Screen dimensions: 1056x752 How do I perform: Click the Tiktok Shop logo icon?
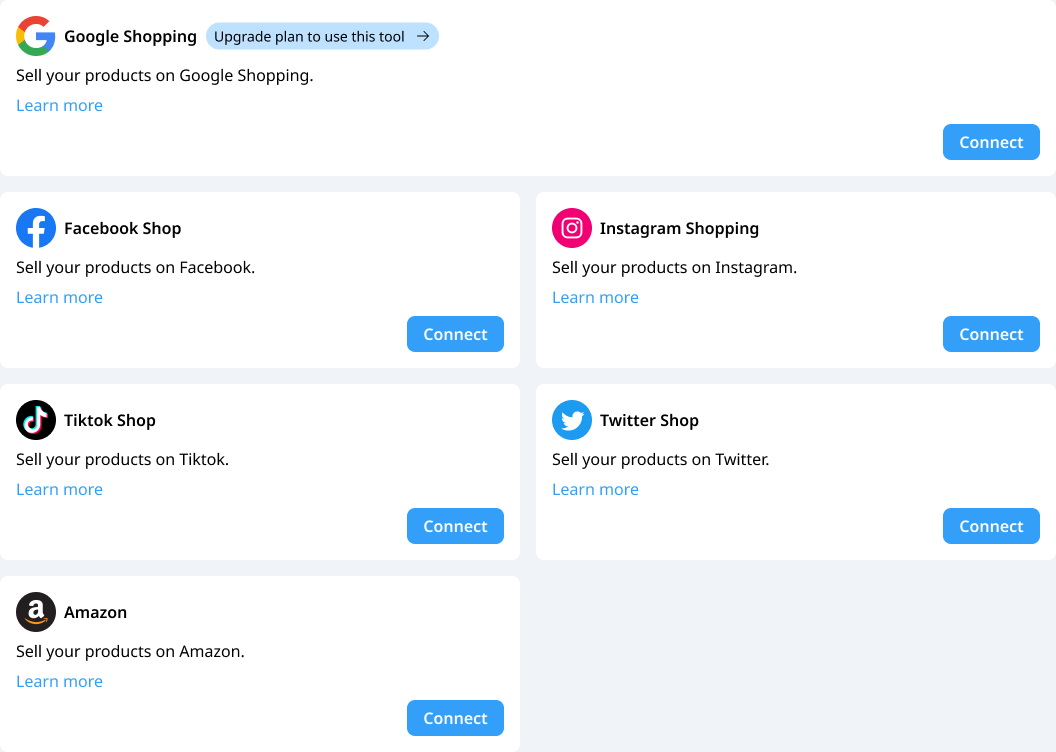[x=36, y=420]
